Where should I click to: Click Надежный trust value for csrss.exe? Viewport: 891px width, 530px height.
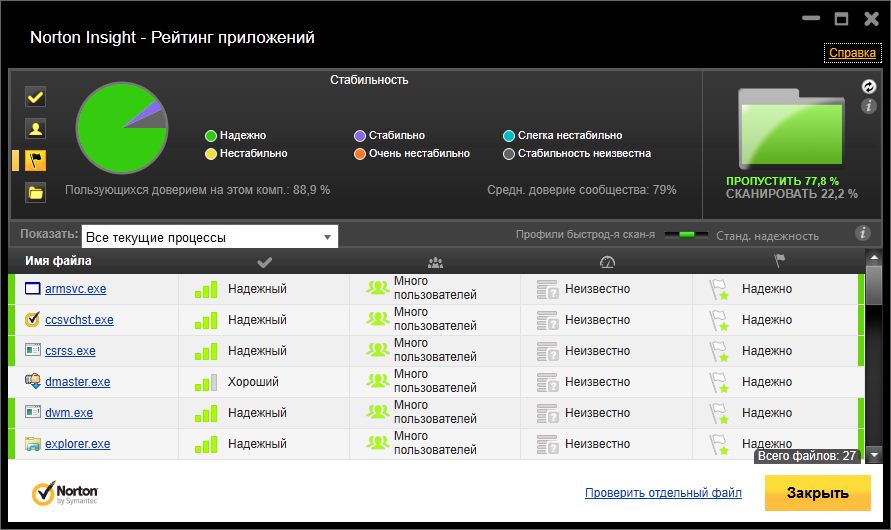pos(257,350)
